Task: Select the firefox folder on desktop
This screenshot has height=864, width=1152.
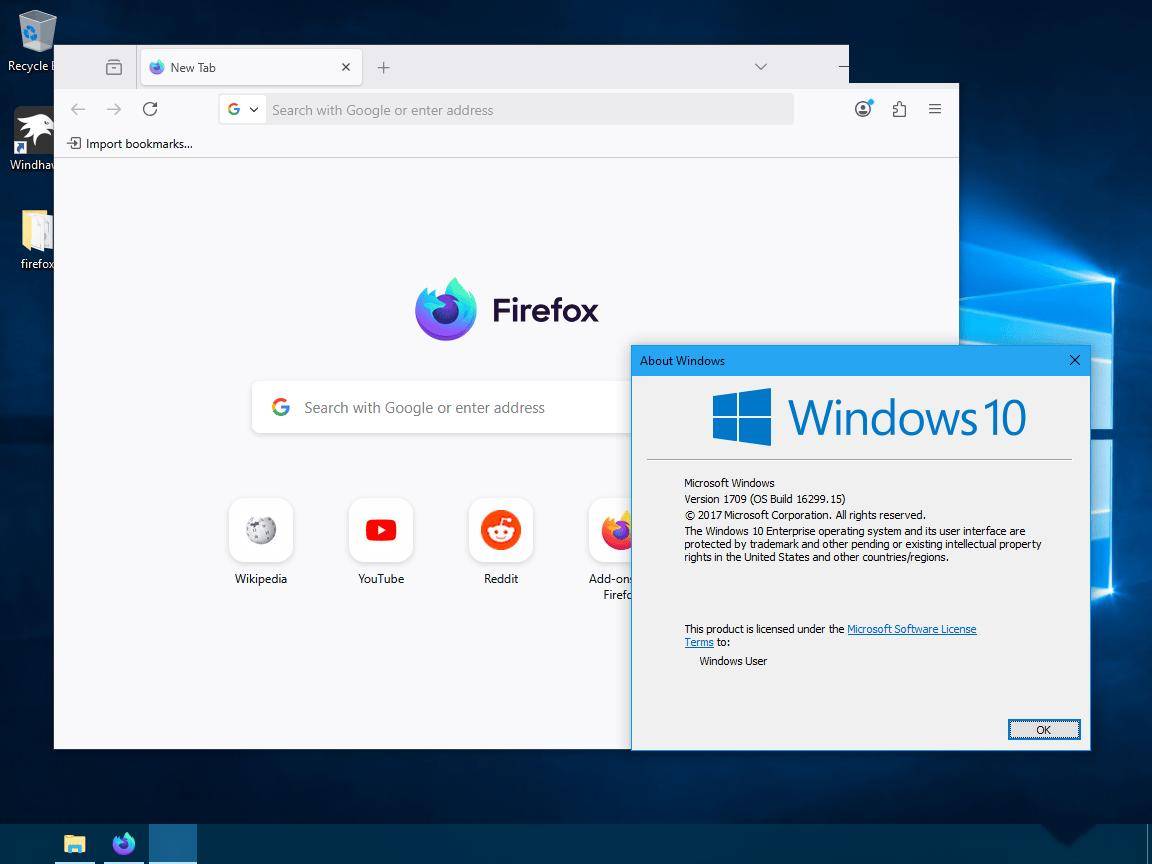Action: [x=35, y=240]
